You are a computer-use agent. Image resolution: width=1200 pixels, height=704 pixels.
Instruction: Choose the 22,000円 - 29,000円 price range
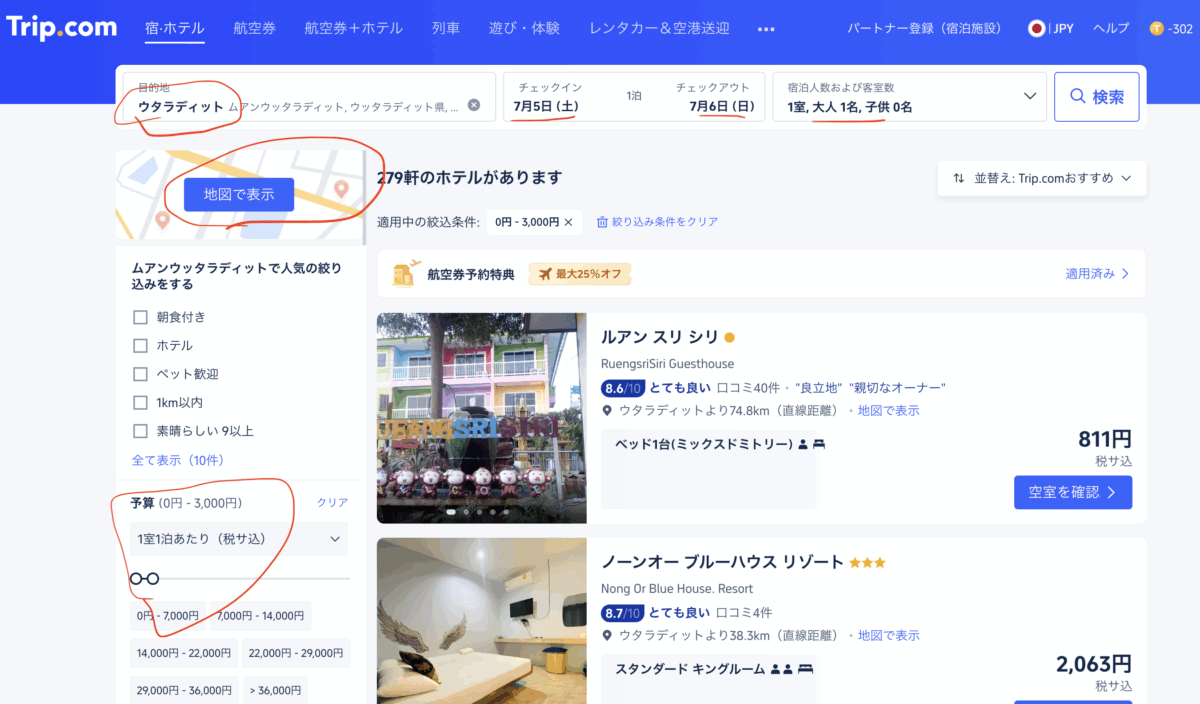pos(296,654)
